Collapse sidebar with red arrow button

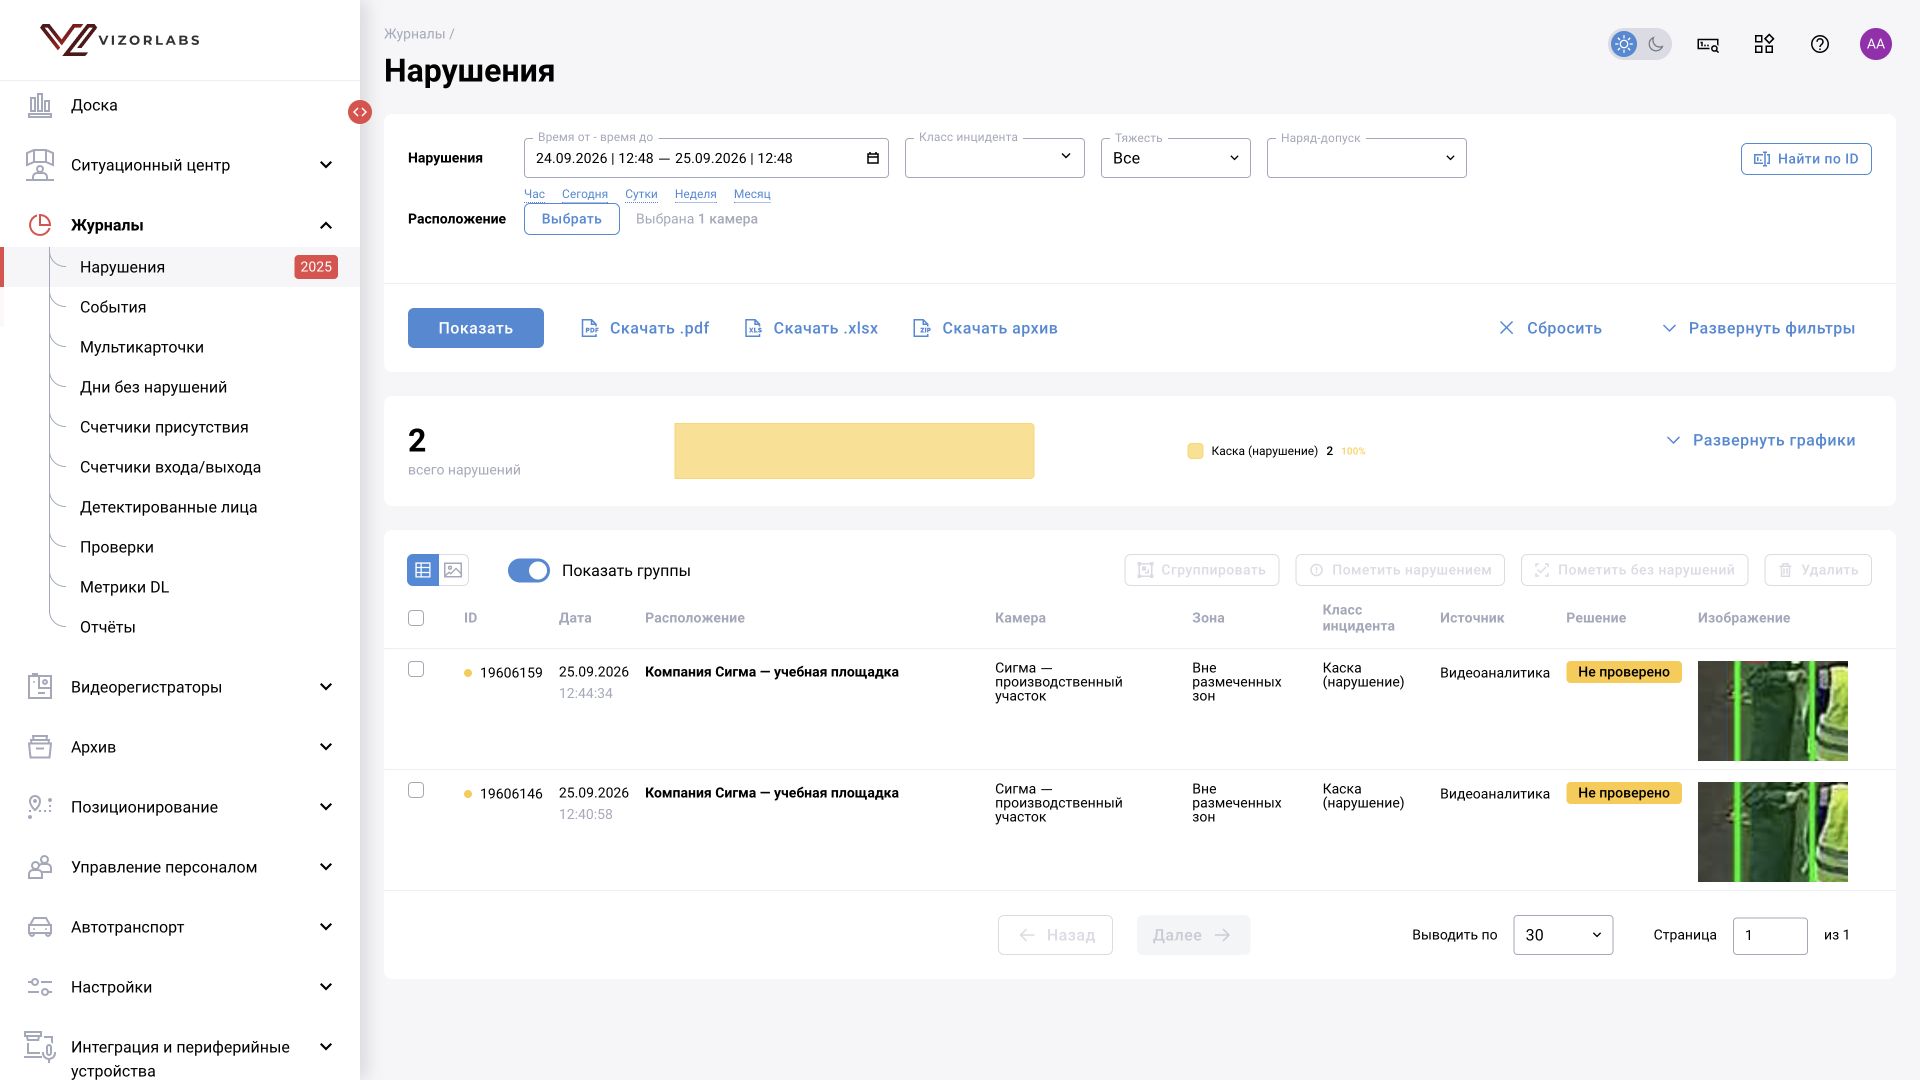coord(360,112)
